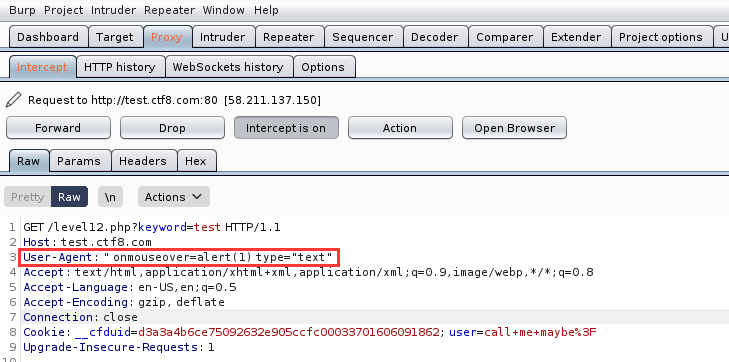Click the Cookie header line
729x362 pixels.
coord(310,332)
